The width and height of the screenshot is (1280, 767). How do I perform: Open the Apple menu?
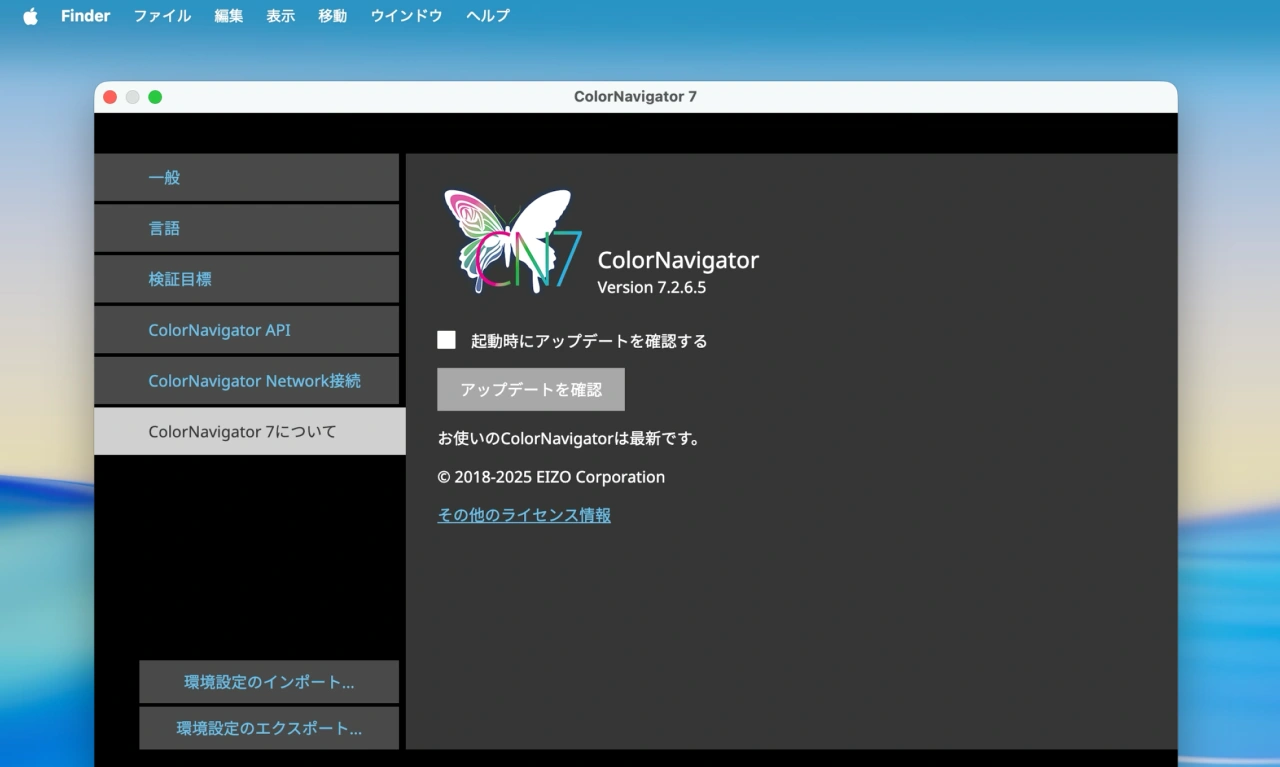click(29, 15)
